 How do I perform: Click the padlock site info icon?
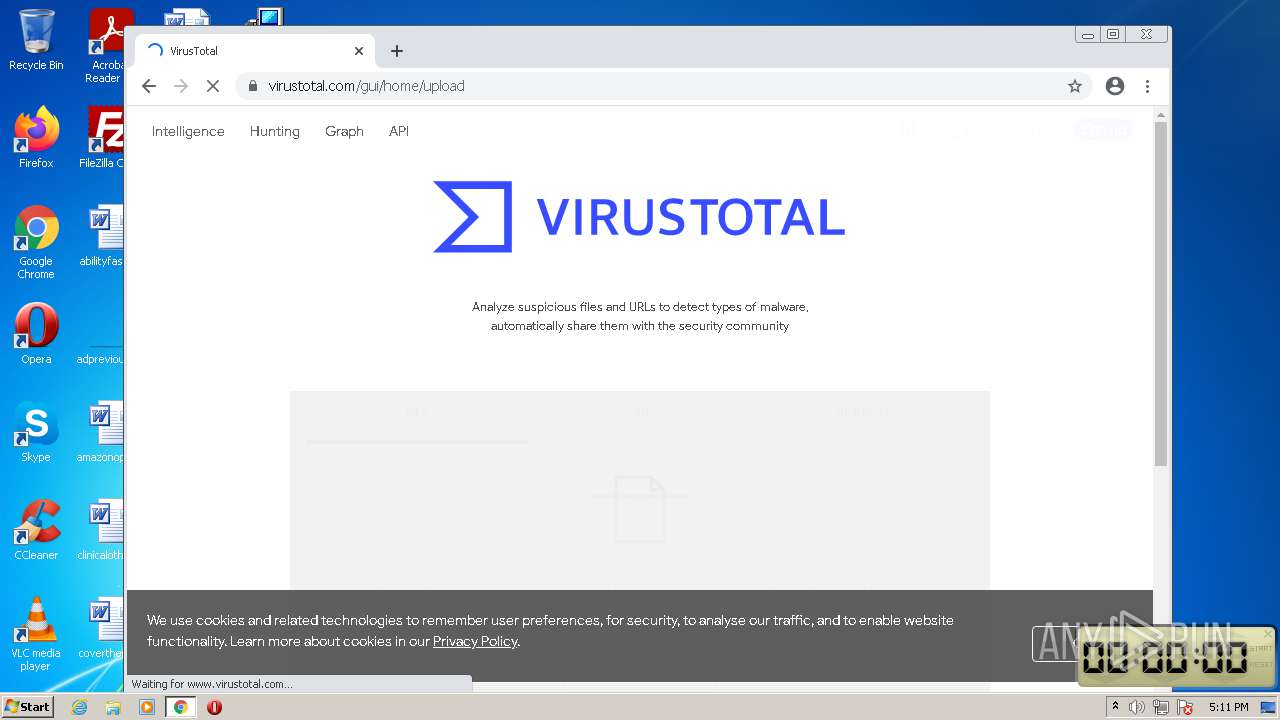pyautogui.click(x=253, y=86)
